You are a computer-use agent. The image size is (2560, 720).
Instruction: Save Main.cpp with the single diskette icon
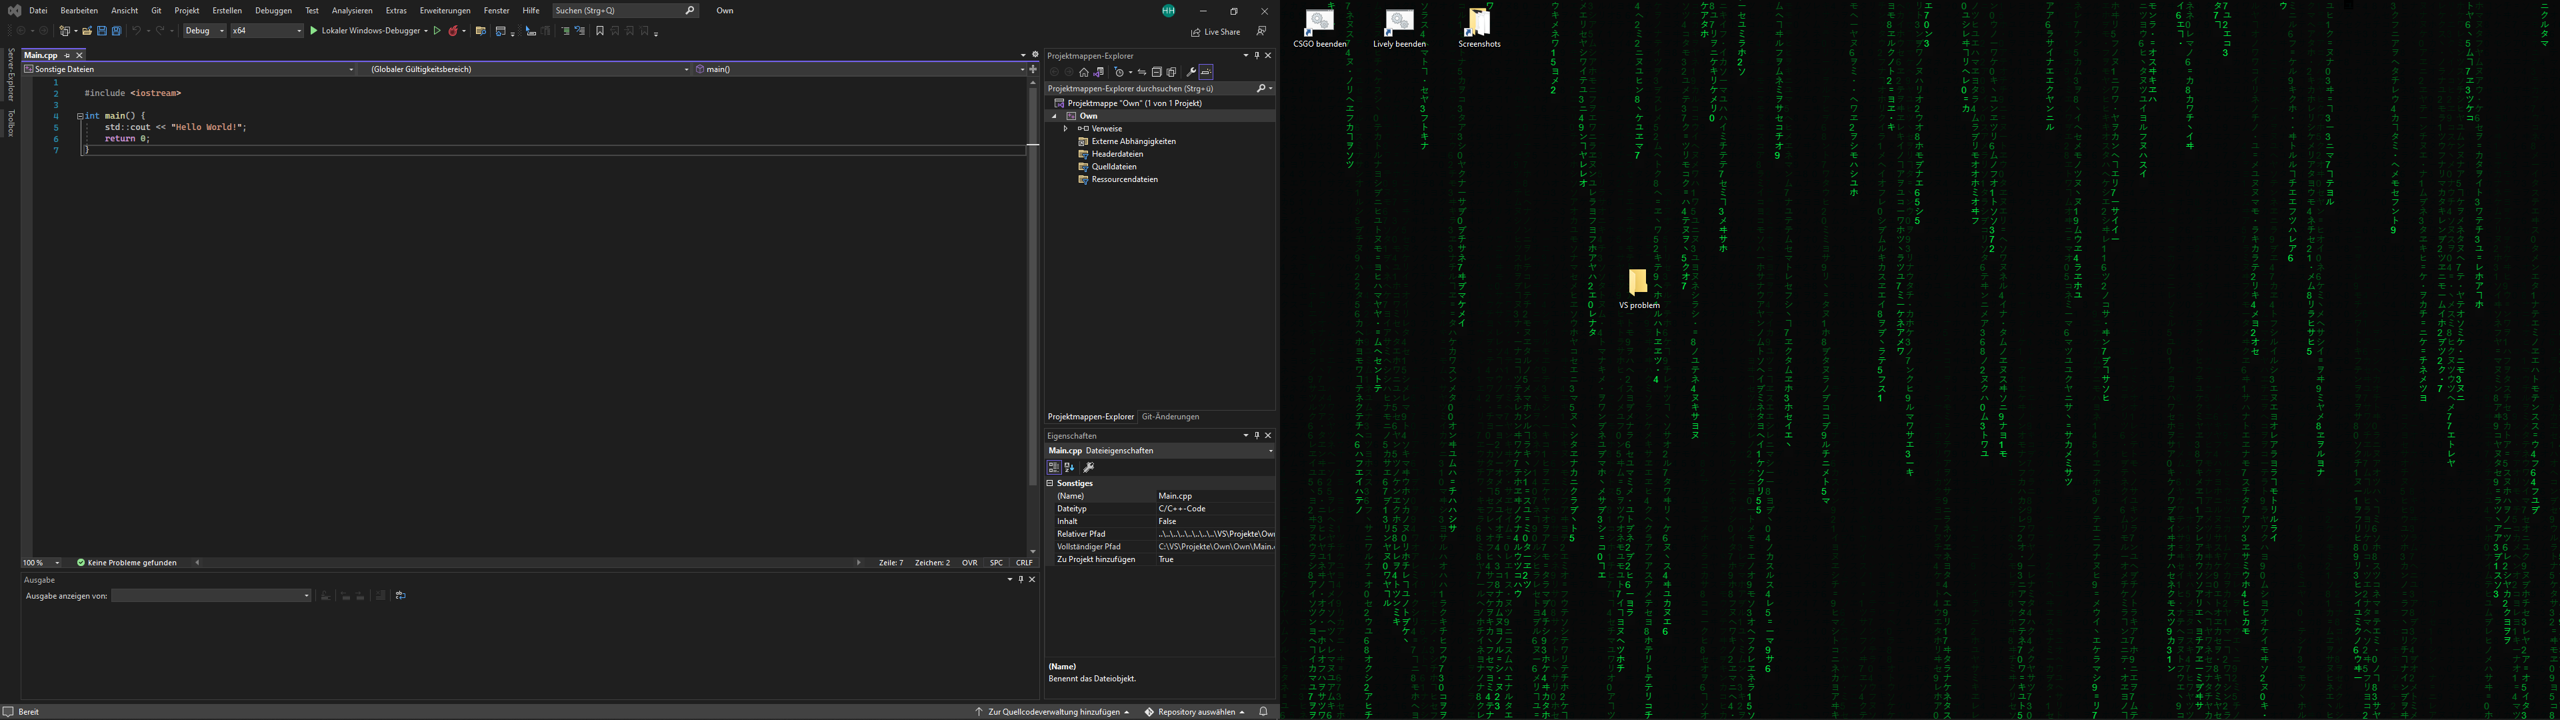click(102, 31)
